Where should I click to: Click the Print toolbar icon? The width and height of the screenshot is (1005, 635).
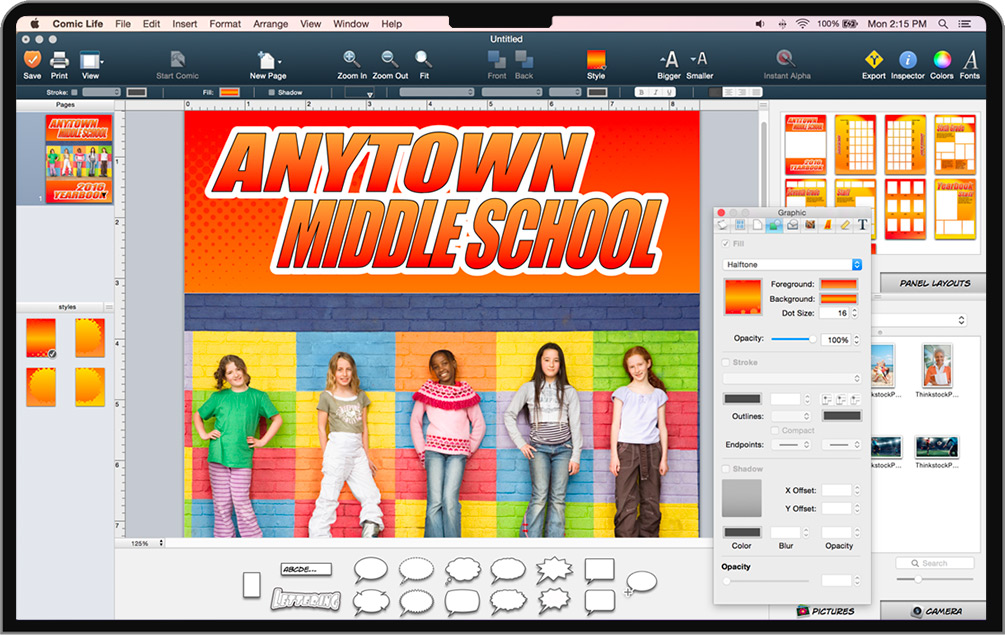[60, 60]
